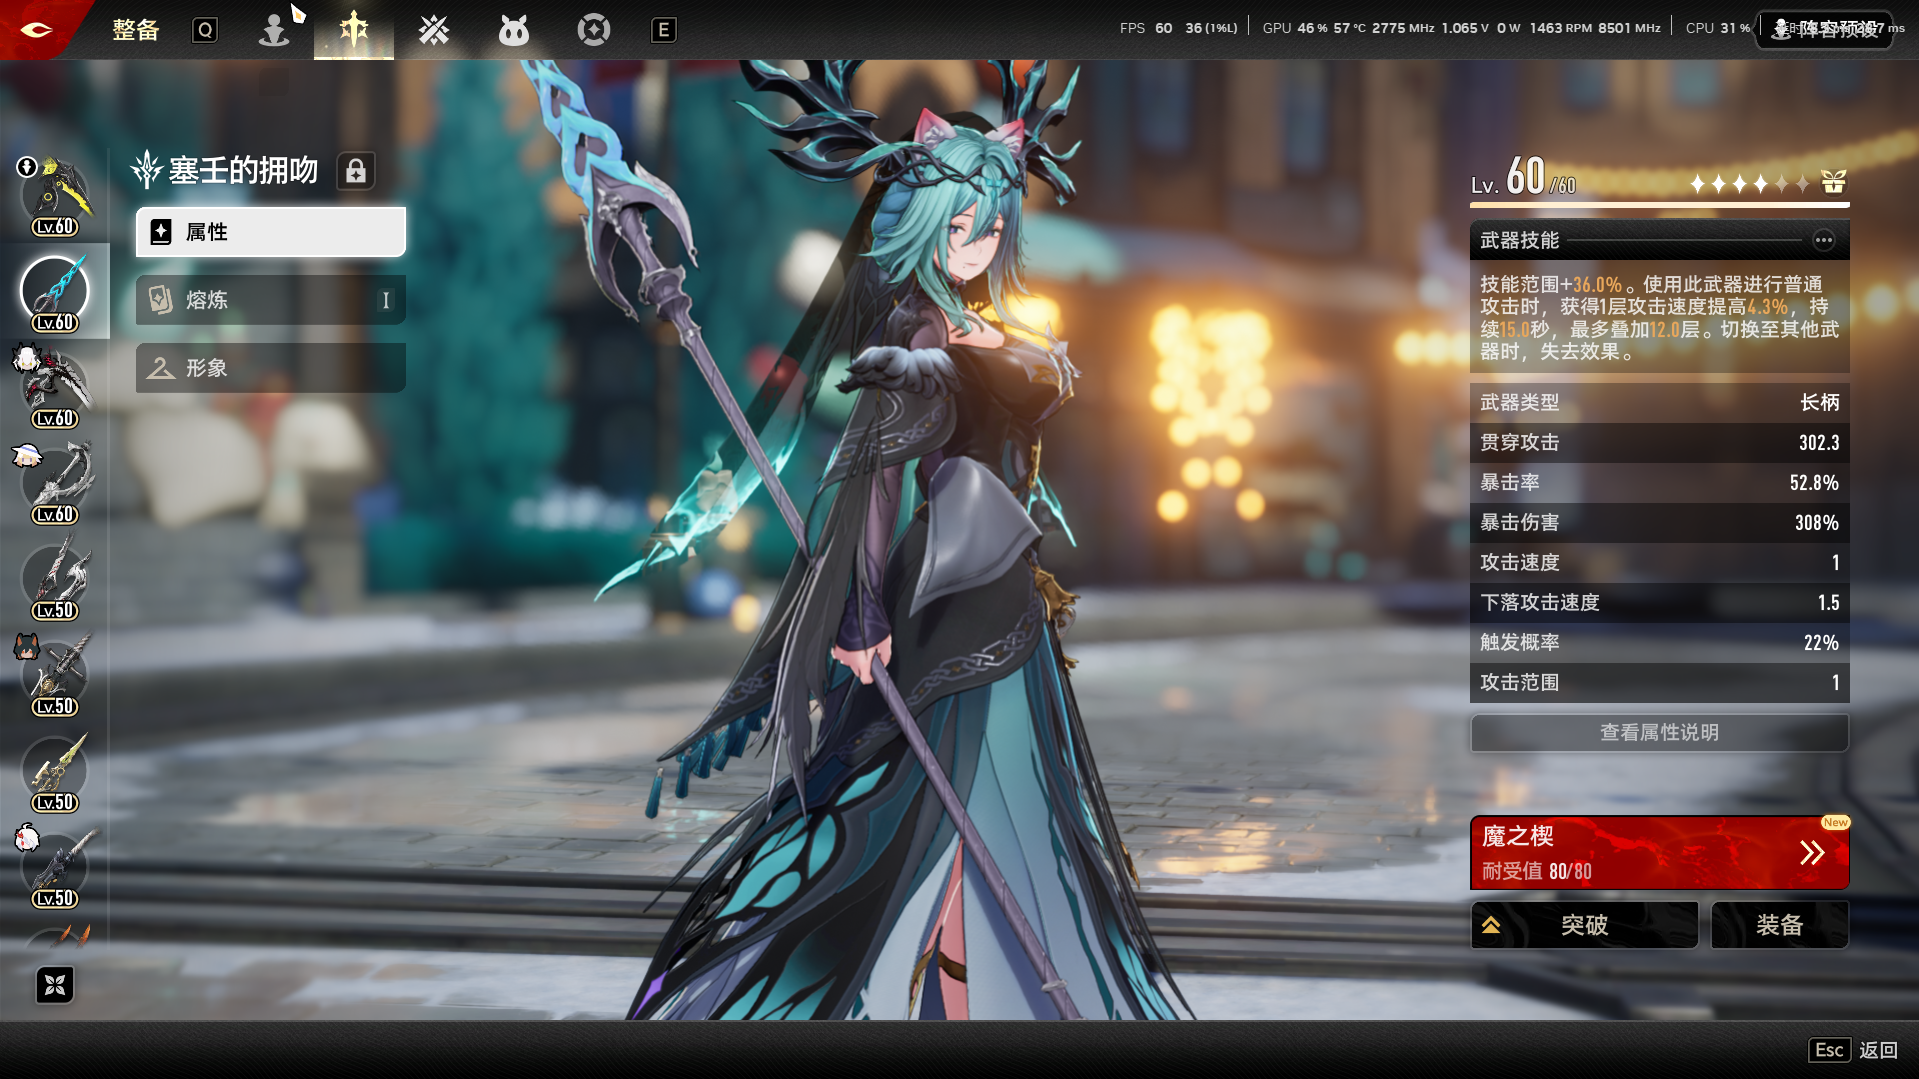
Task: Expand the red 魔之楔 panel
Action: pyautogui.click(x=1659, y=853)
